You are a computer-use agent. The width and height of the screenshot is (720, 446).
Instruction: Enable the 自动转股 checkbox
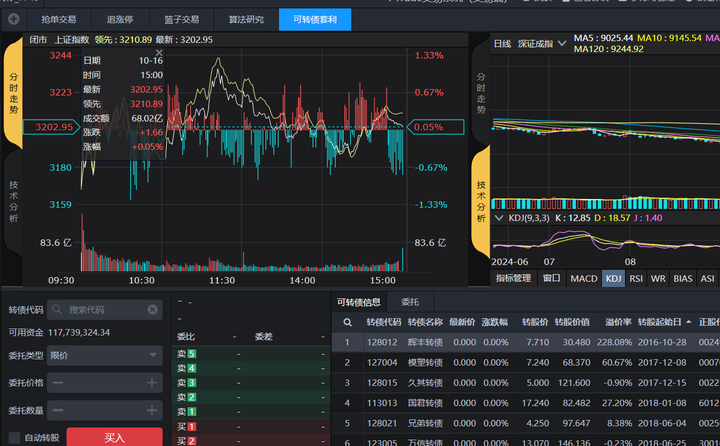pyautogui.click(x=14, y=438)
